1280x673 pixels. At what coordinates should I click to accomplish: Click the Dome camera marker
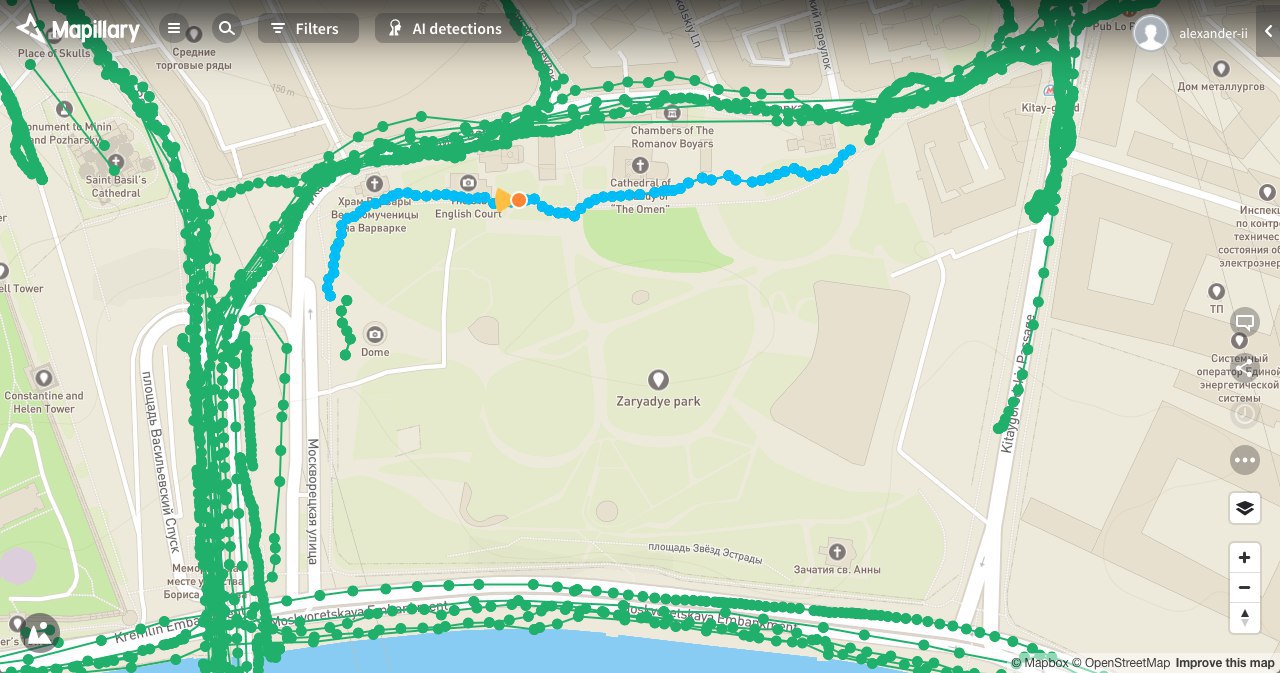point(375,334)
